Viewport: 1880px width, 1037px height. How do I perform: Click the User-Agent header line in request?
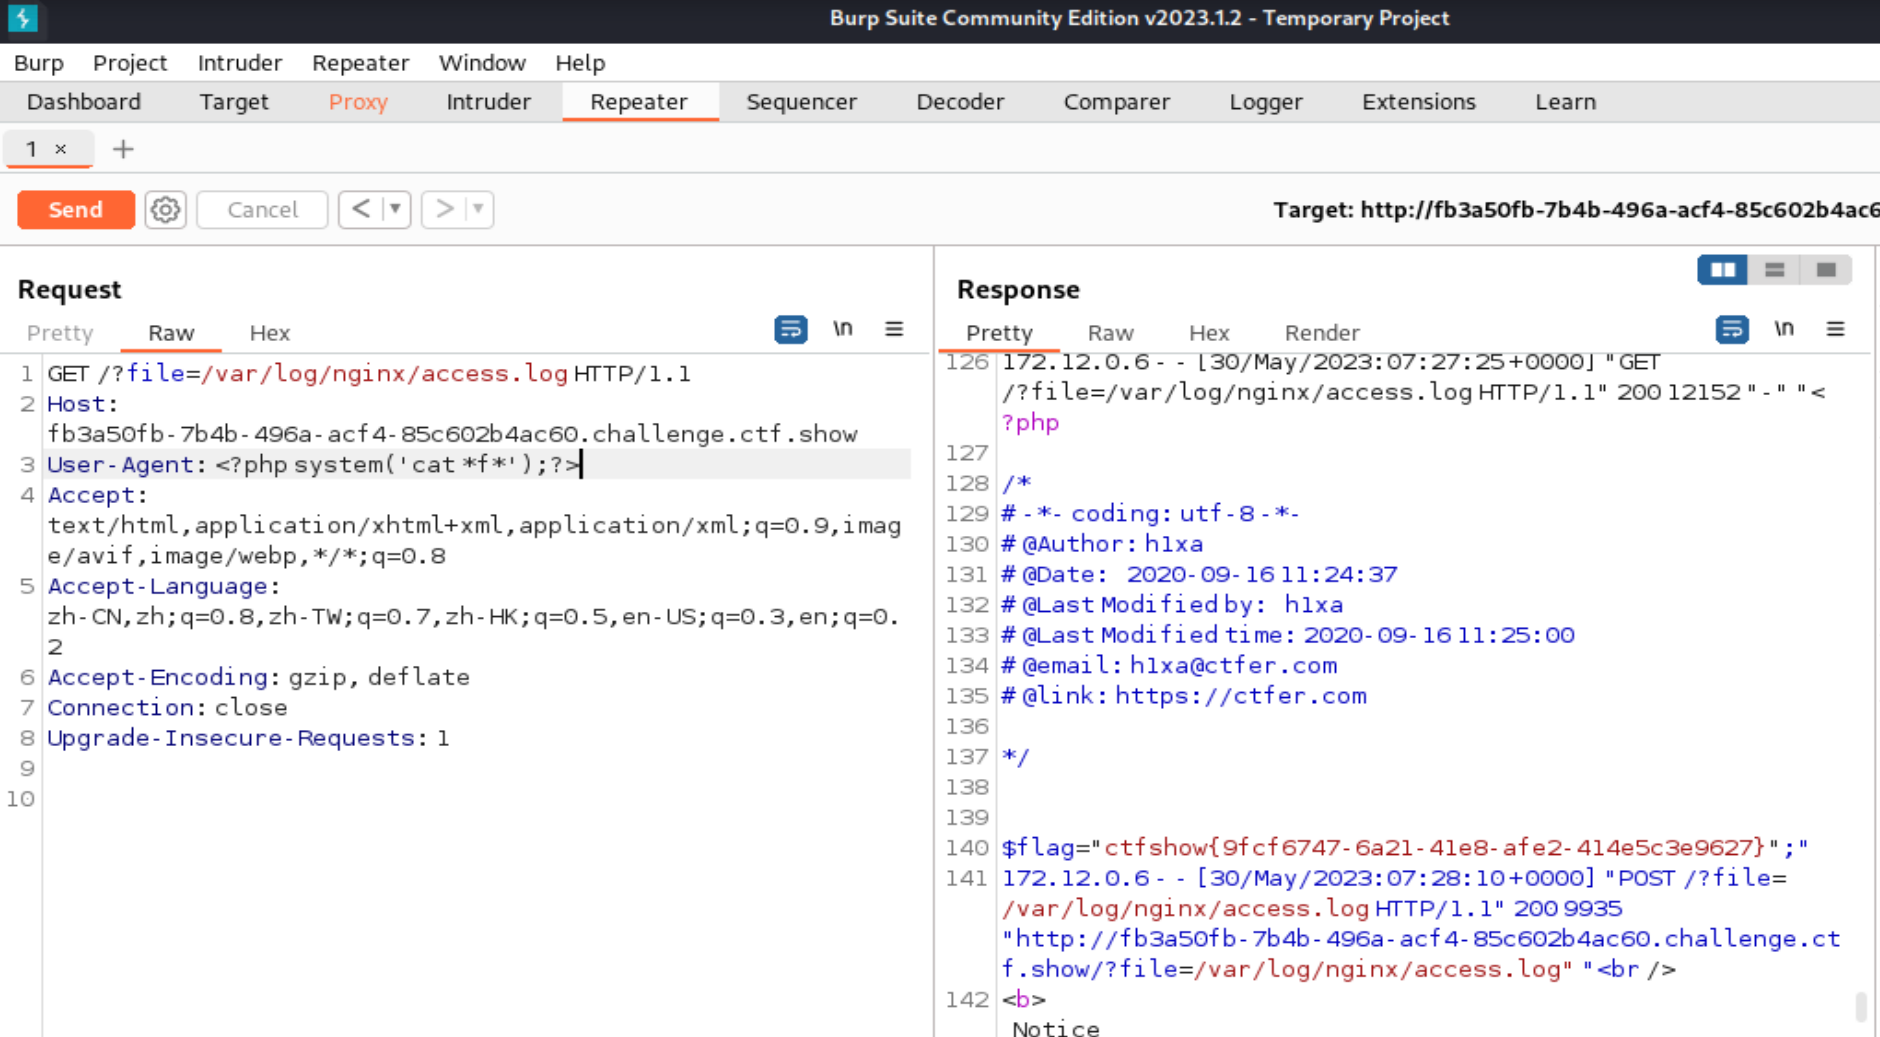(x=314, y=464)
